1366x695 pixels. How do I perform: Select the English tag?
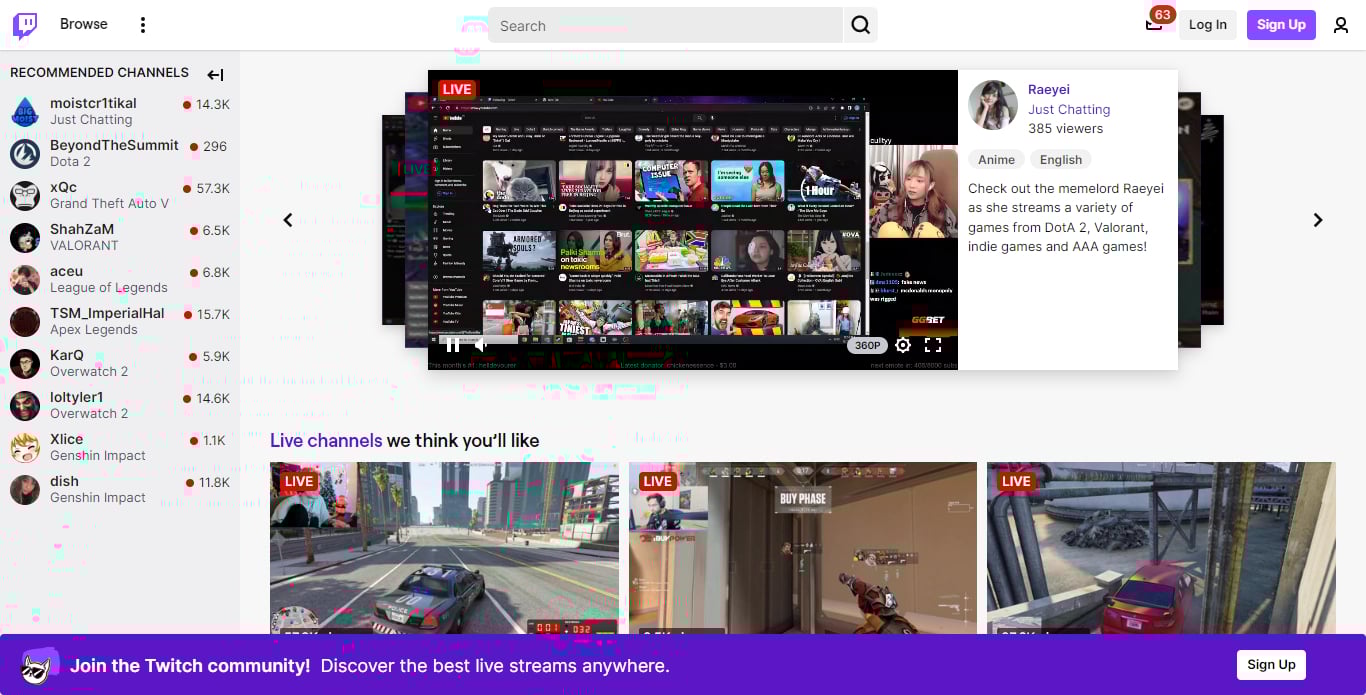click(x=1061, y=159)
